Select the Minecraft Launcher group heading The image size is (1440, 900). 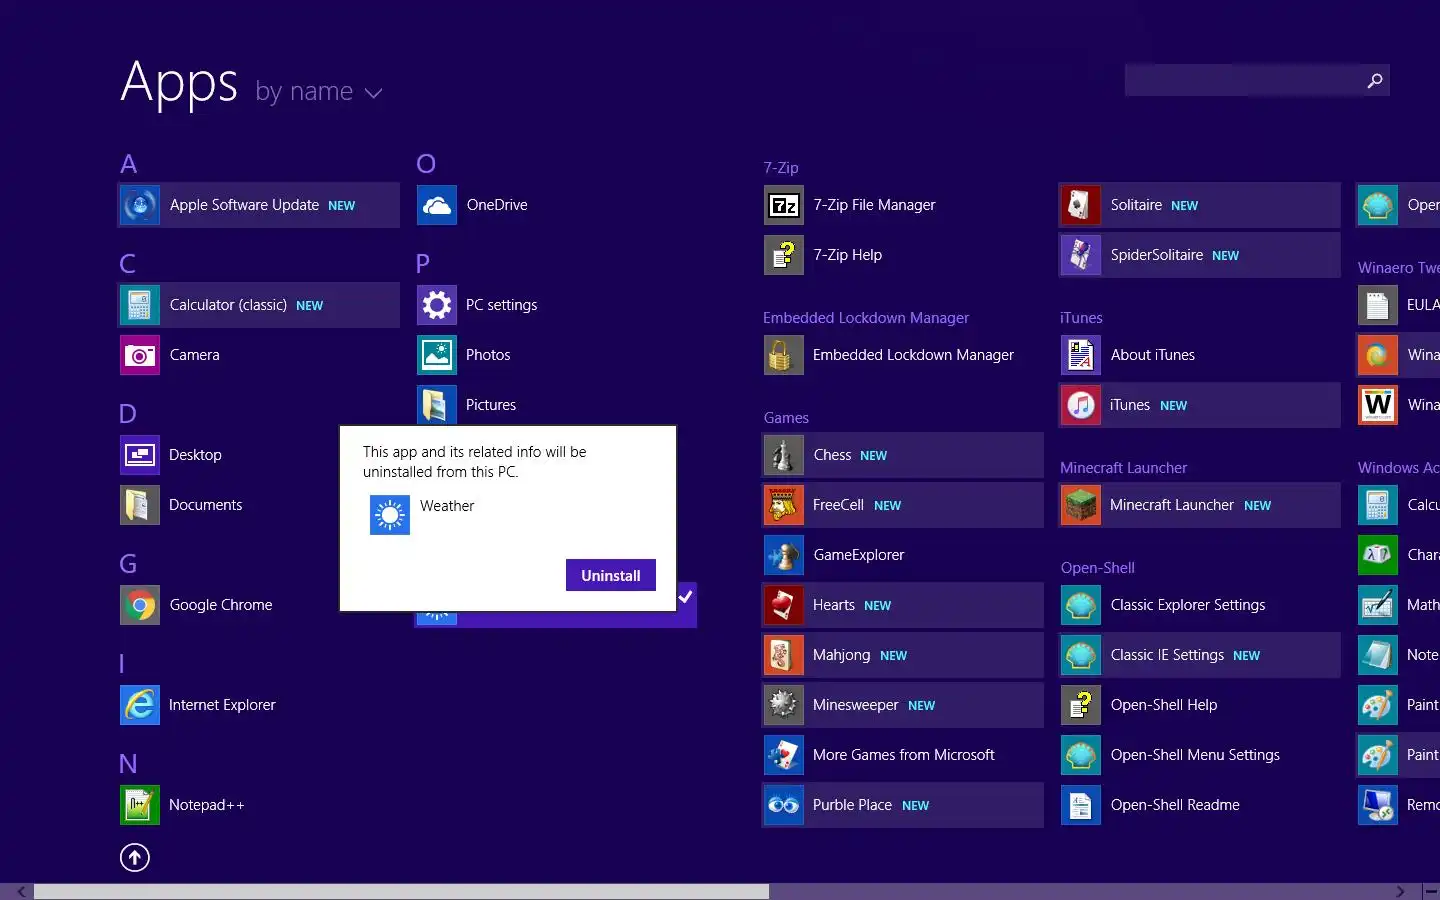tap(1124, 468)
